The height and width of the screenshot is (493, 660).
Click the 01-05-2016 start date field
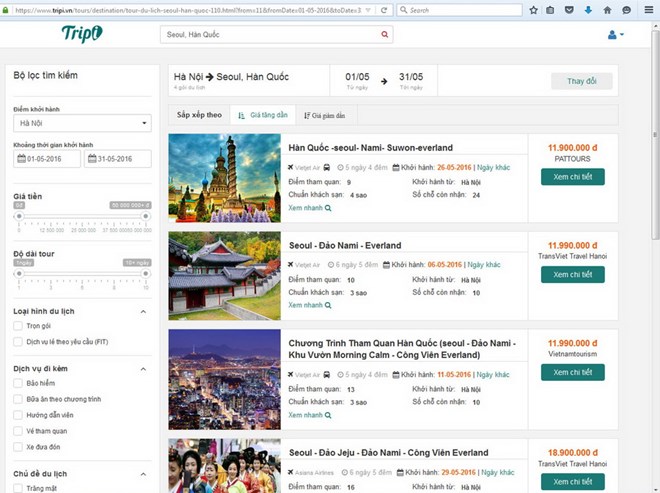coord(46,159)
